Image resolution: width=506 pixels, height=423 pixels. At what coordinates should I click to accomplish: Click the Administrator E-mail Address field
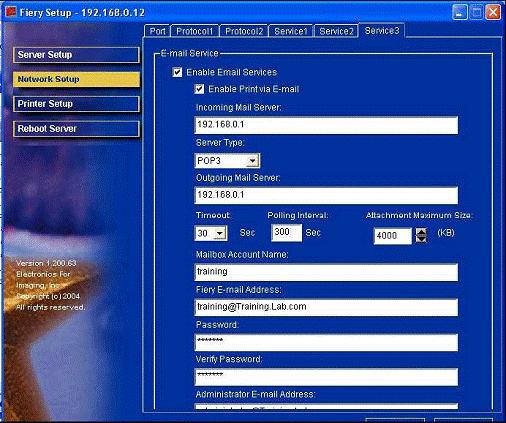click(x=326, y=406)
